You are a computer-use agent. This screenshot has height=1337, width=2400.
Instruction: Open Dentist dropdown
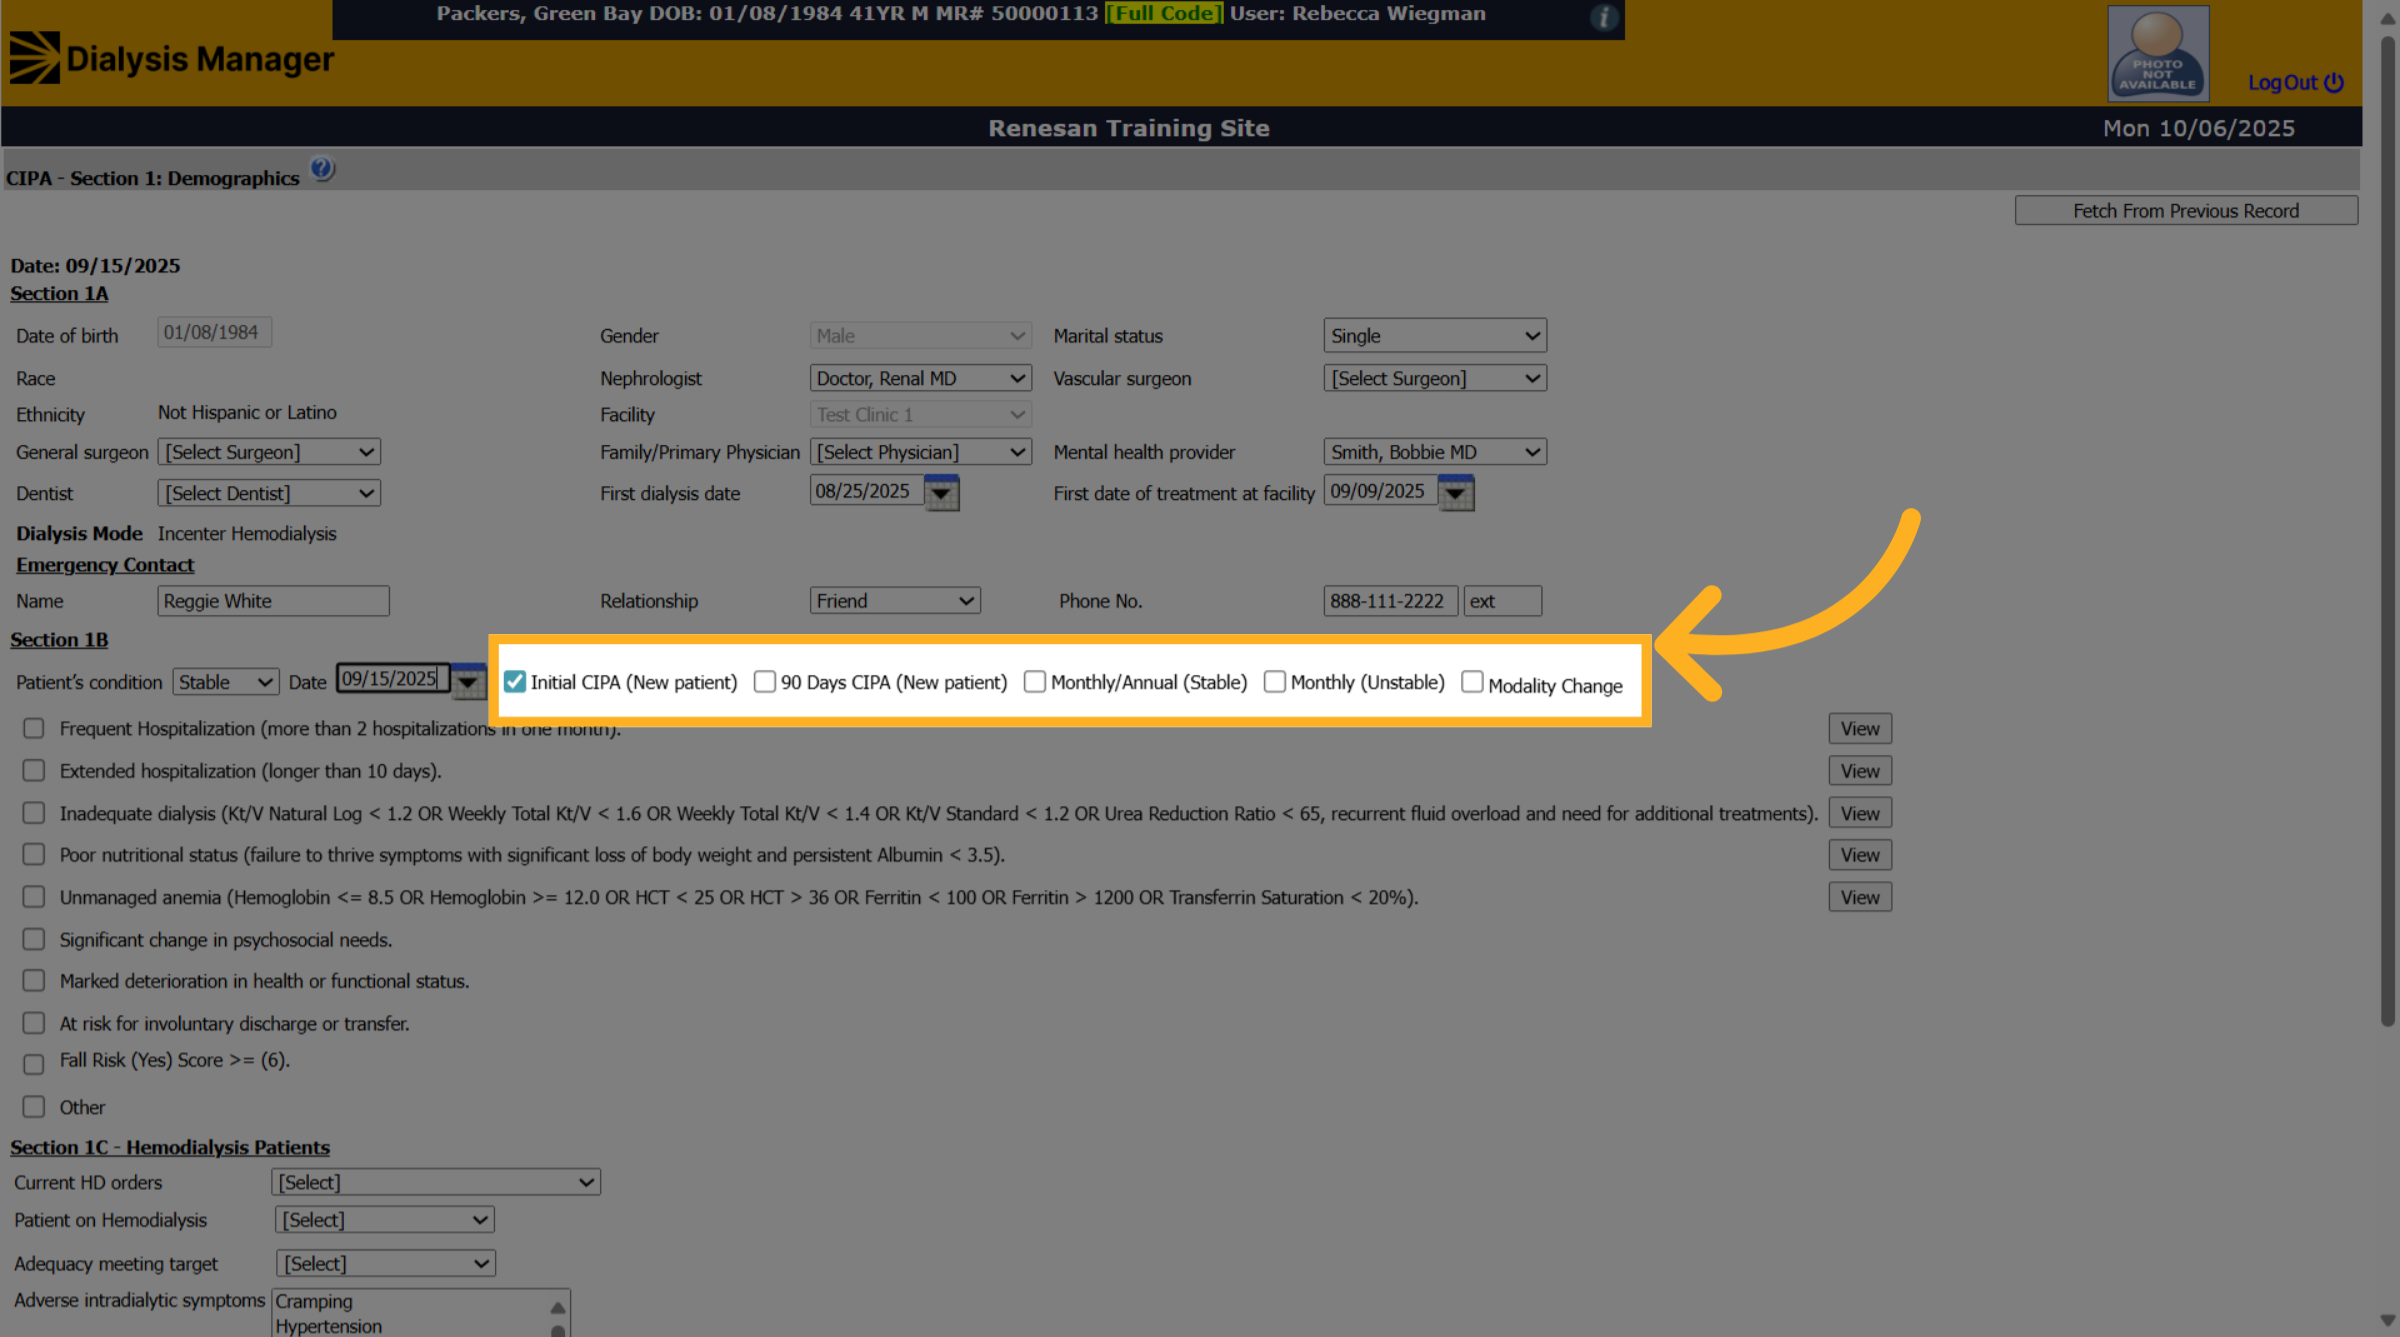269,493
